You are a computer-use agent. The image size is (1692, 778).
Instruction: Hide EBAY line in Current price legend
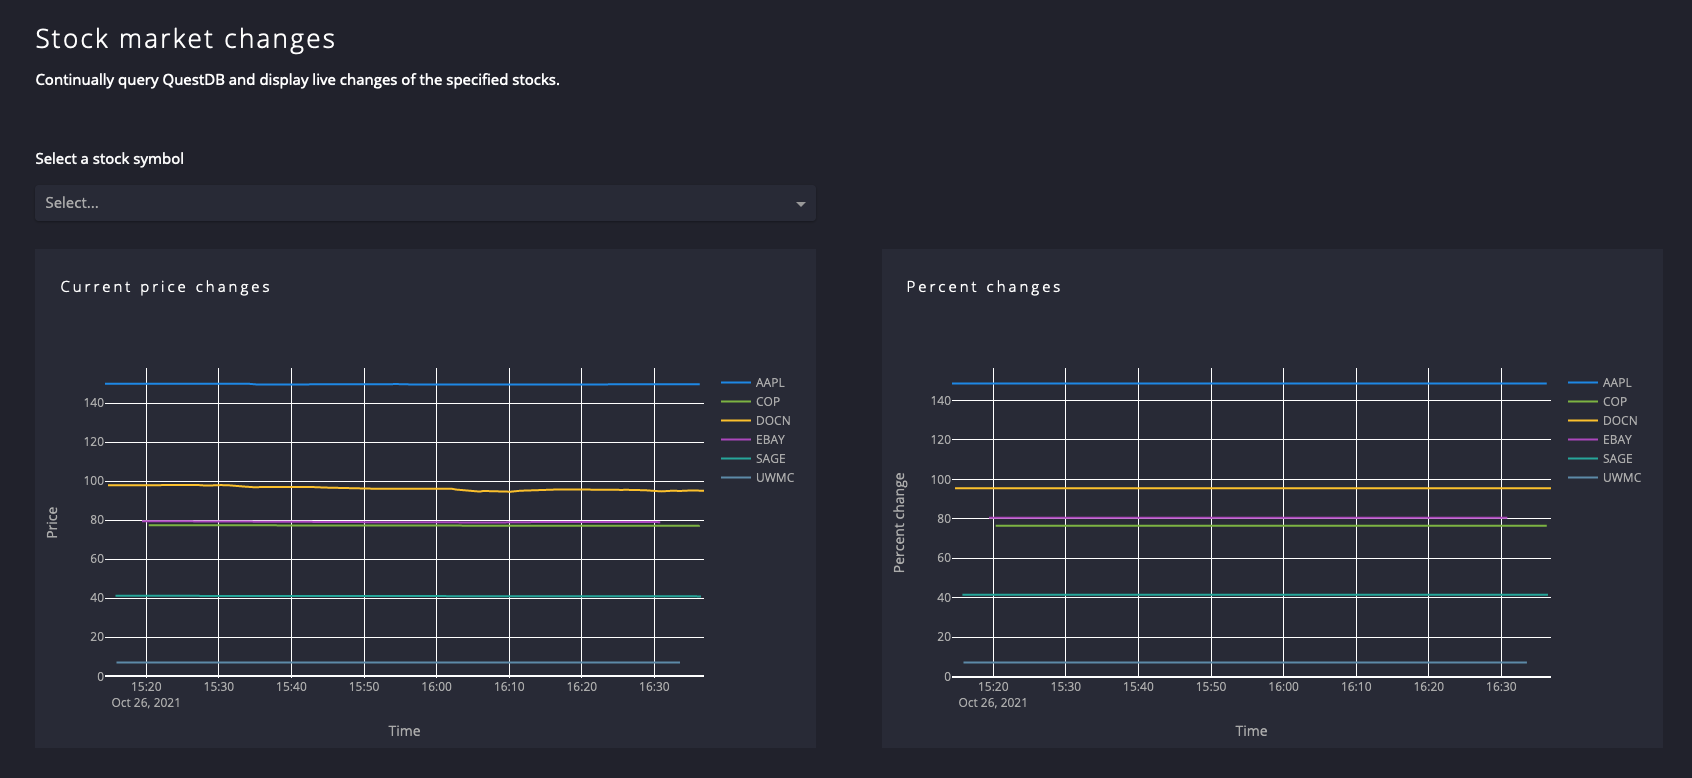pos(770,440)
